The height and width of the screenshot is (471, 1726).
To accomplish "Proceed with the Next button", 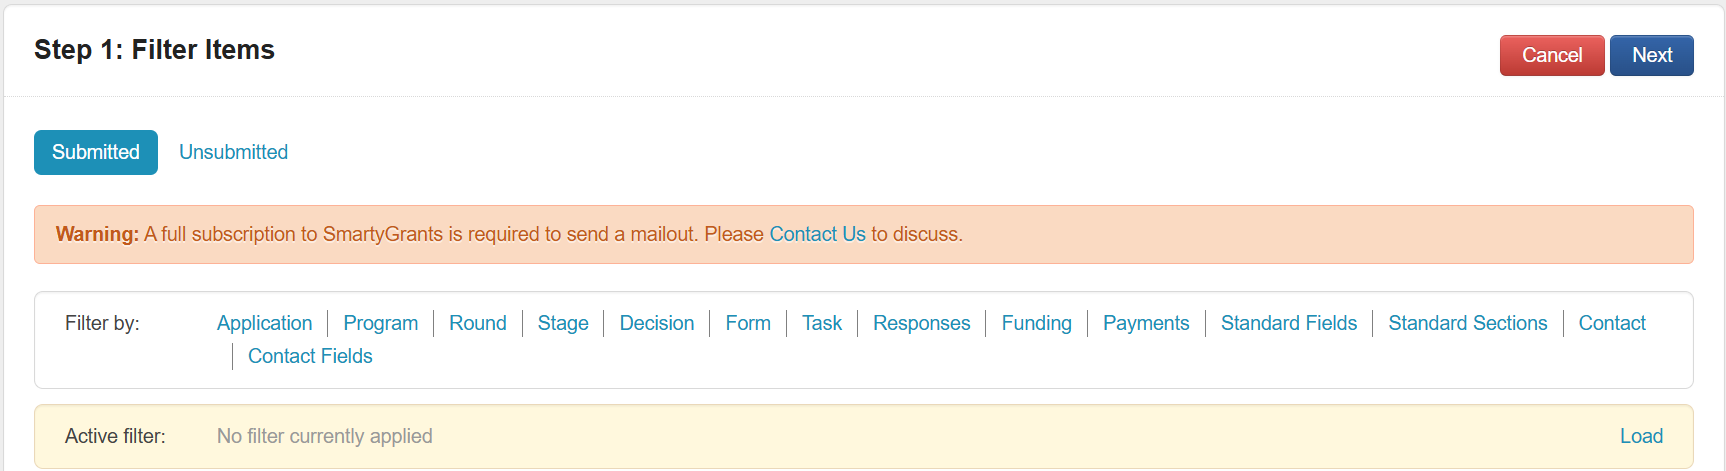I will pos(1651,55).
